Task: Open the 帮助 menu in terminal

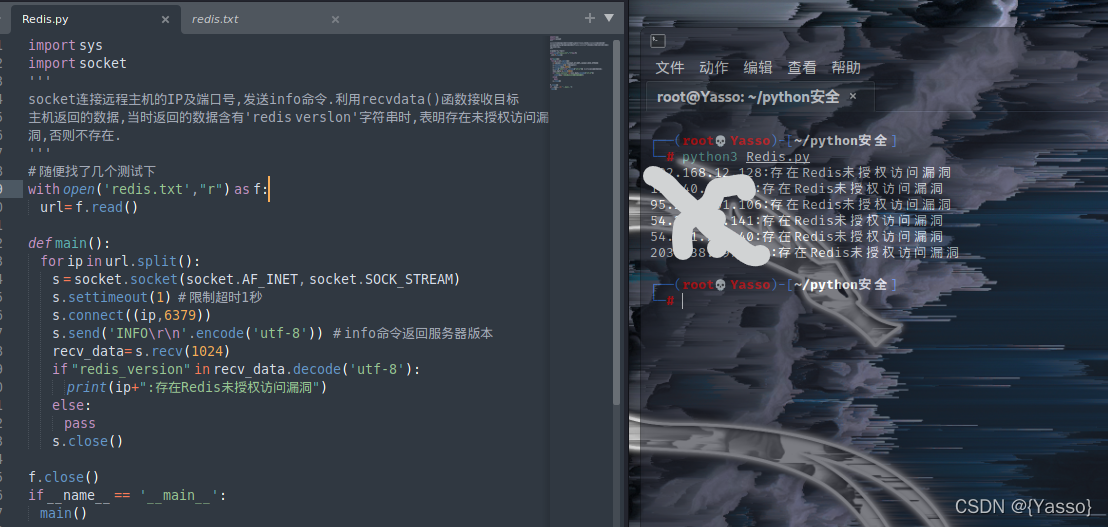Action: [x=846, y=68]
